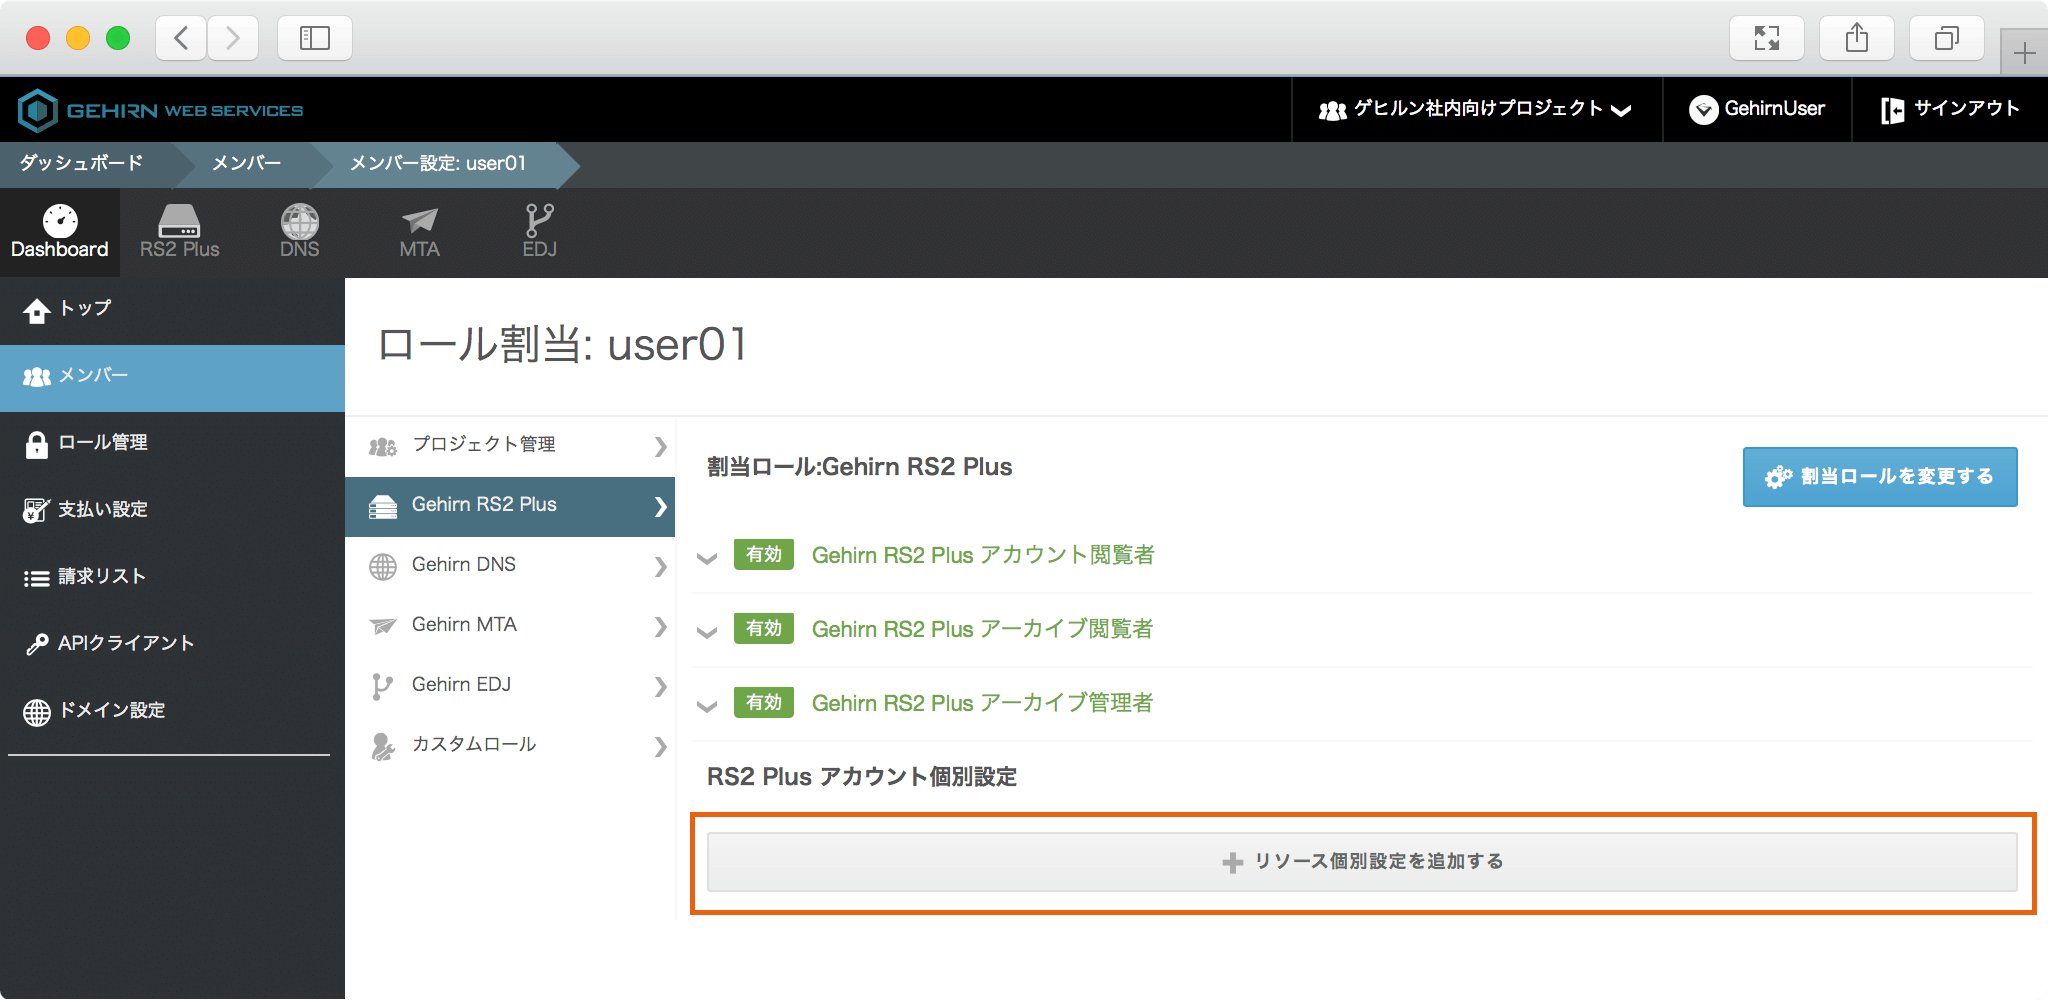
Task: Toggle the browser sidebar icon
Action: pyautogui.click(x=314, y=39)
